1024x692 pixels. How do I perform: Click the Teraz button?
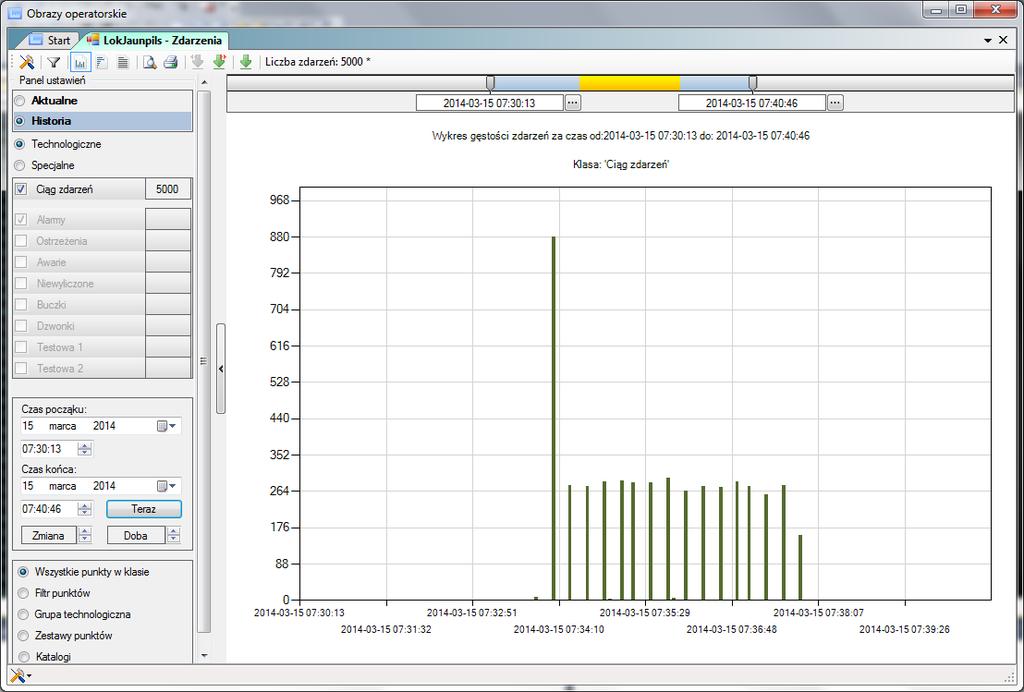(144, 509)
